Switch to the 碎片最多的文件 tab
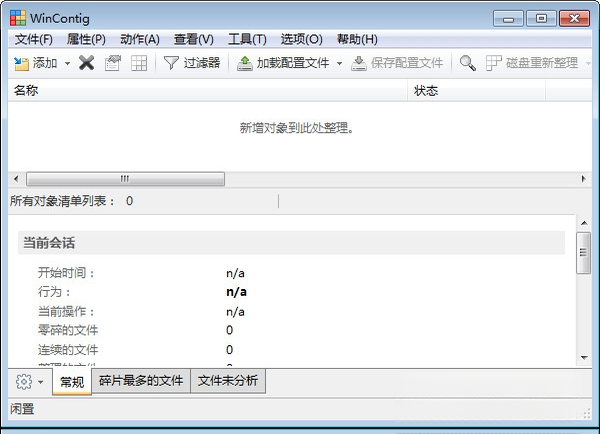This screenshot has height=434, width=600. click(x=141, y=380)
